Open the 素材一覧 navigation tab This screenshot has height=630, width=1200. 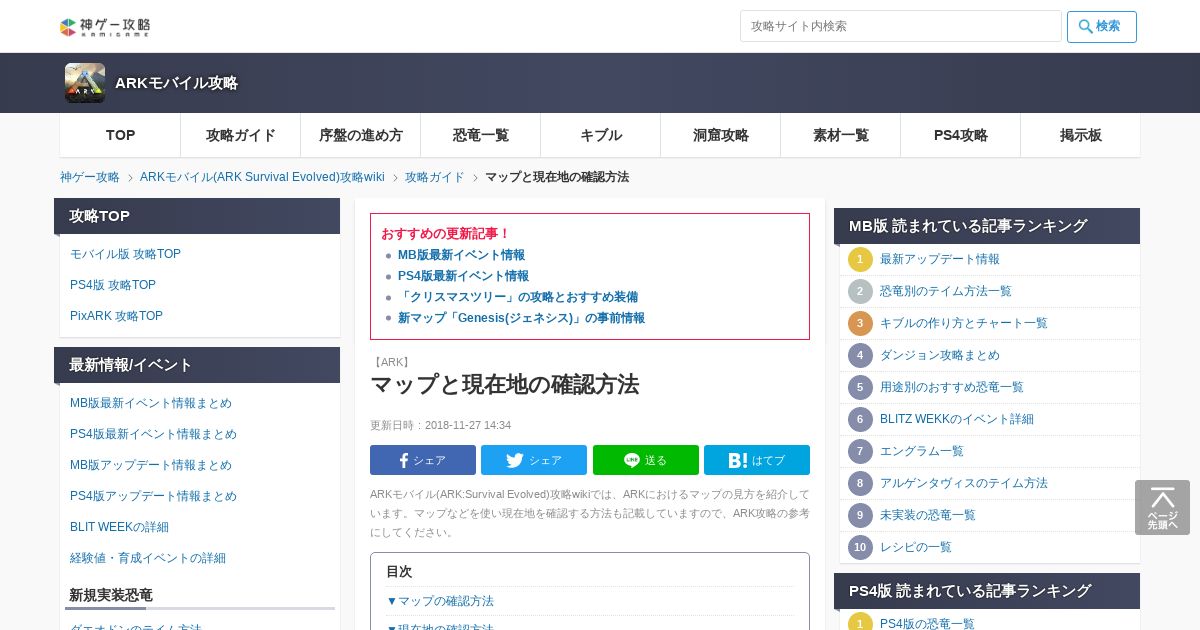pos(840,135)
